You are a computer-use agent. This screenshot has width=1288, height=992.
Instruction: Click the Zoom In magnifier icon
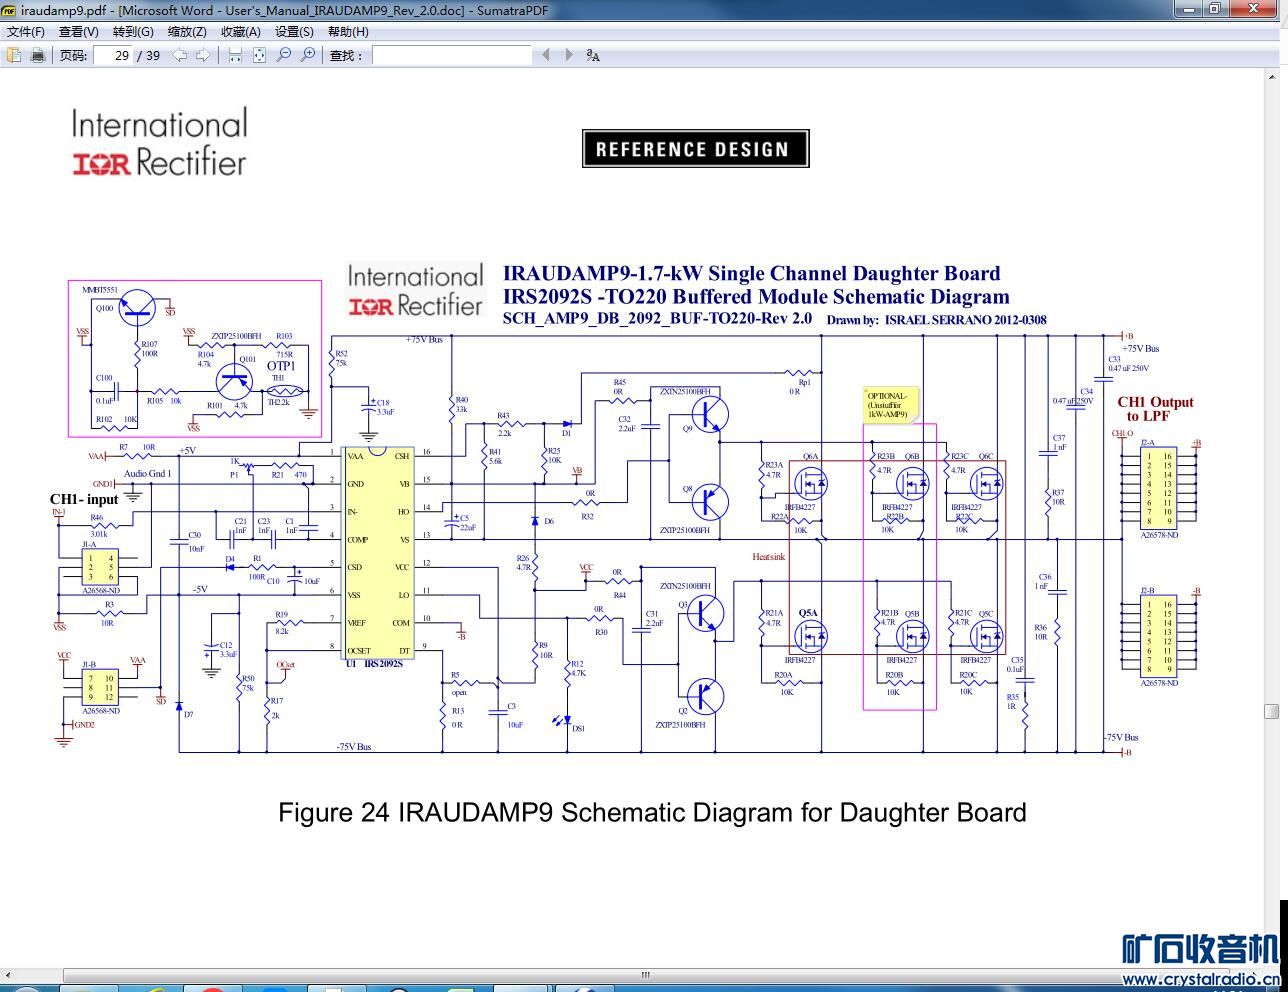(x=308, y=55)
